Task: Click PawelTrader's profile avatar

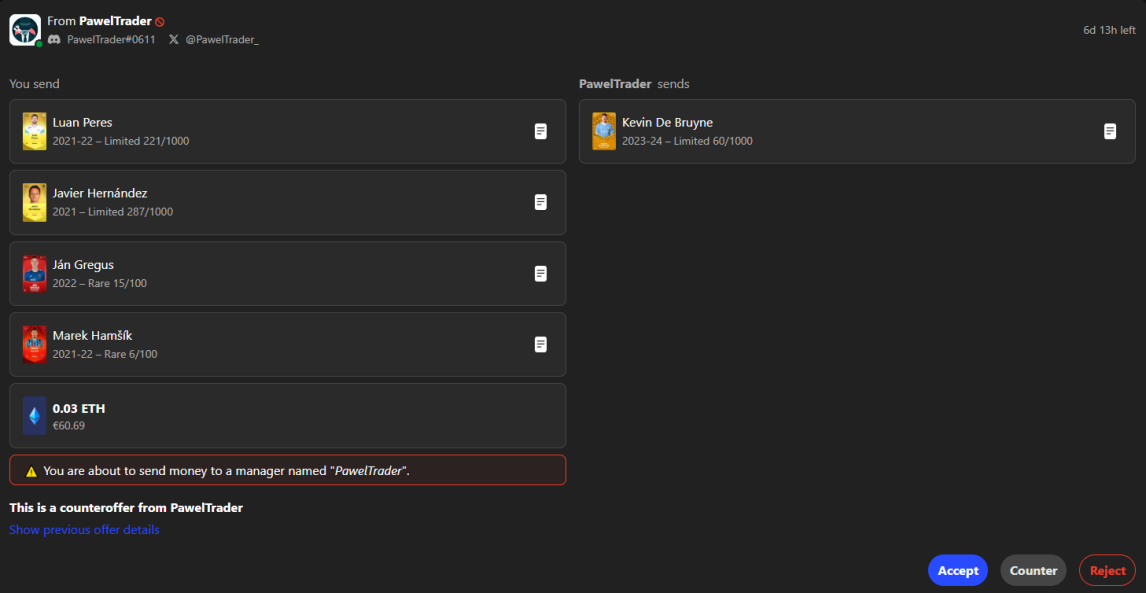Action: tap(25, 30)
